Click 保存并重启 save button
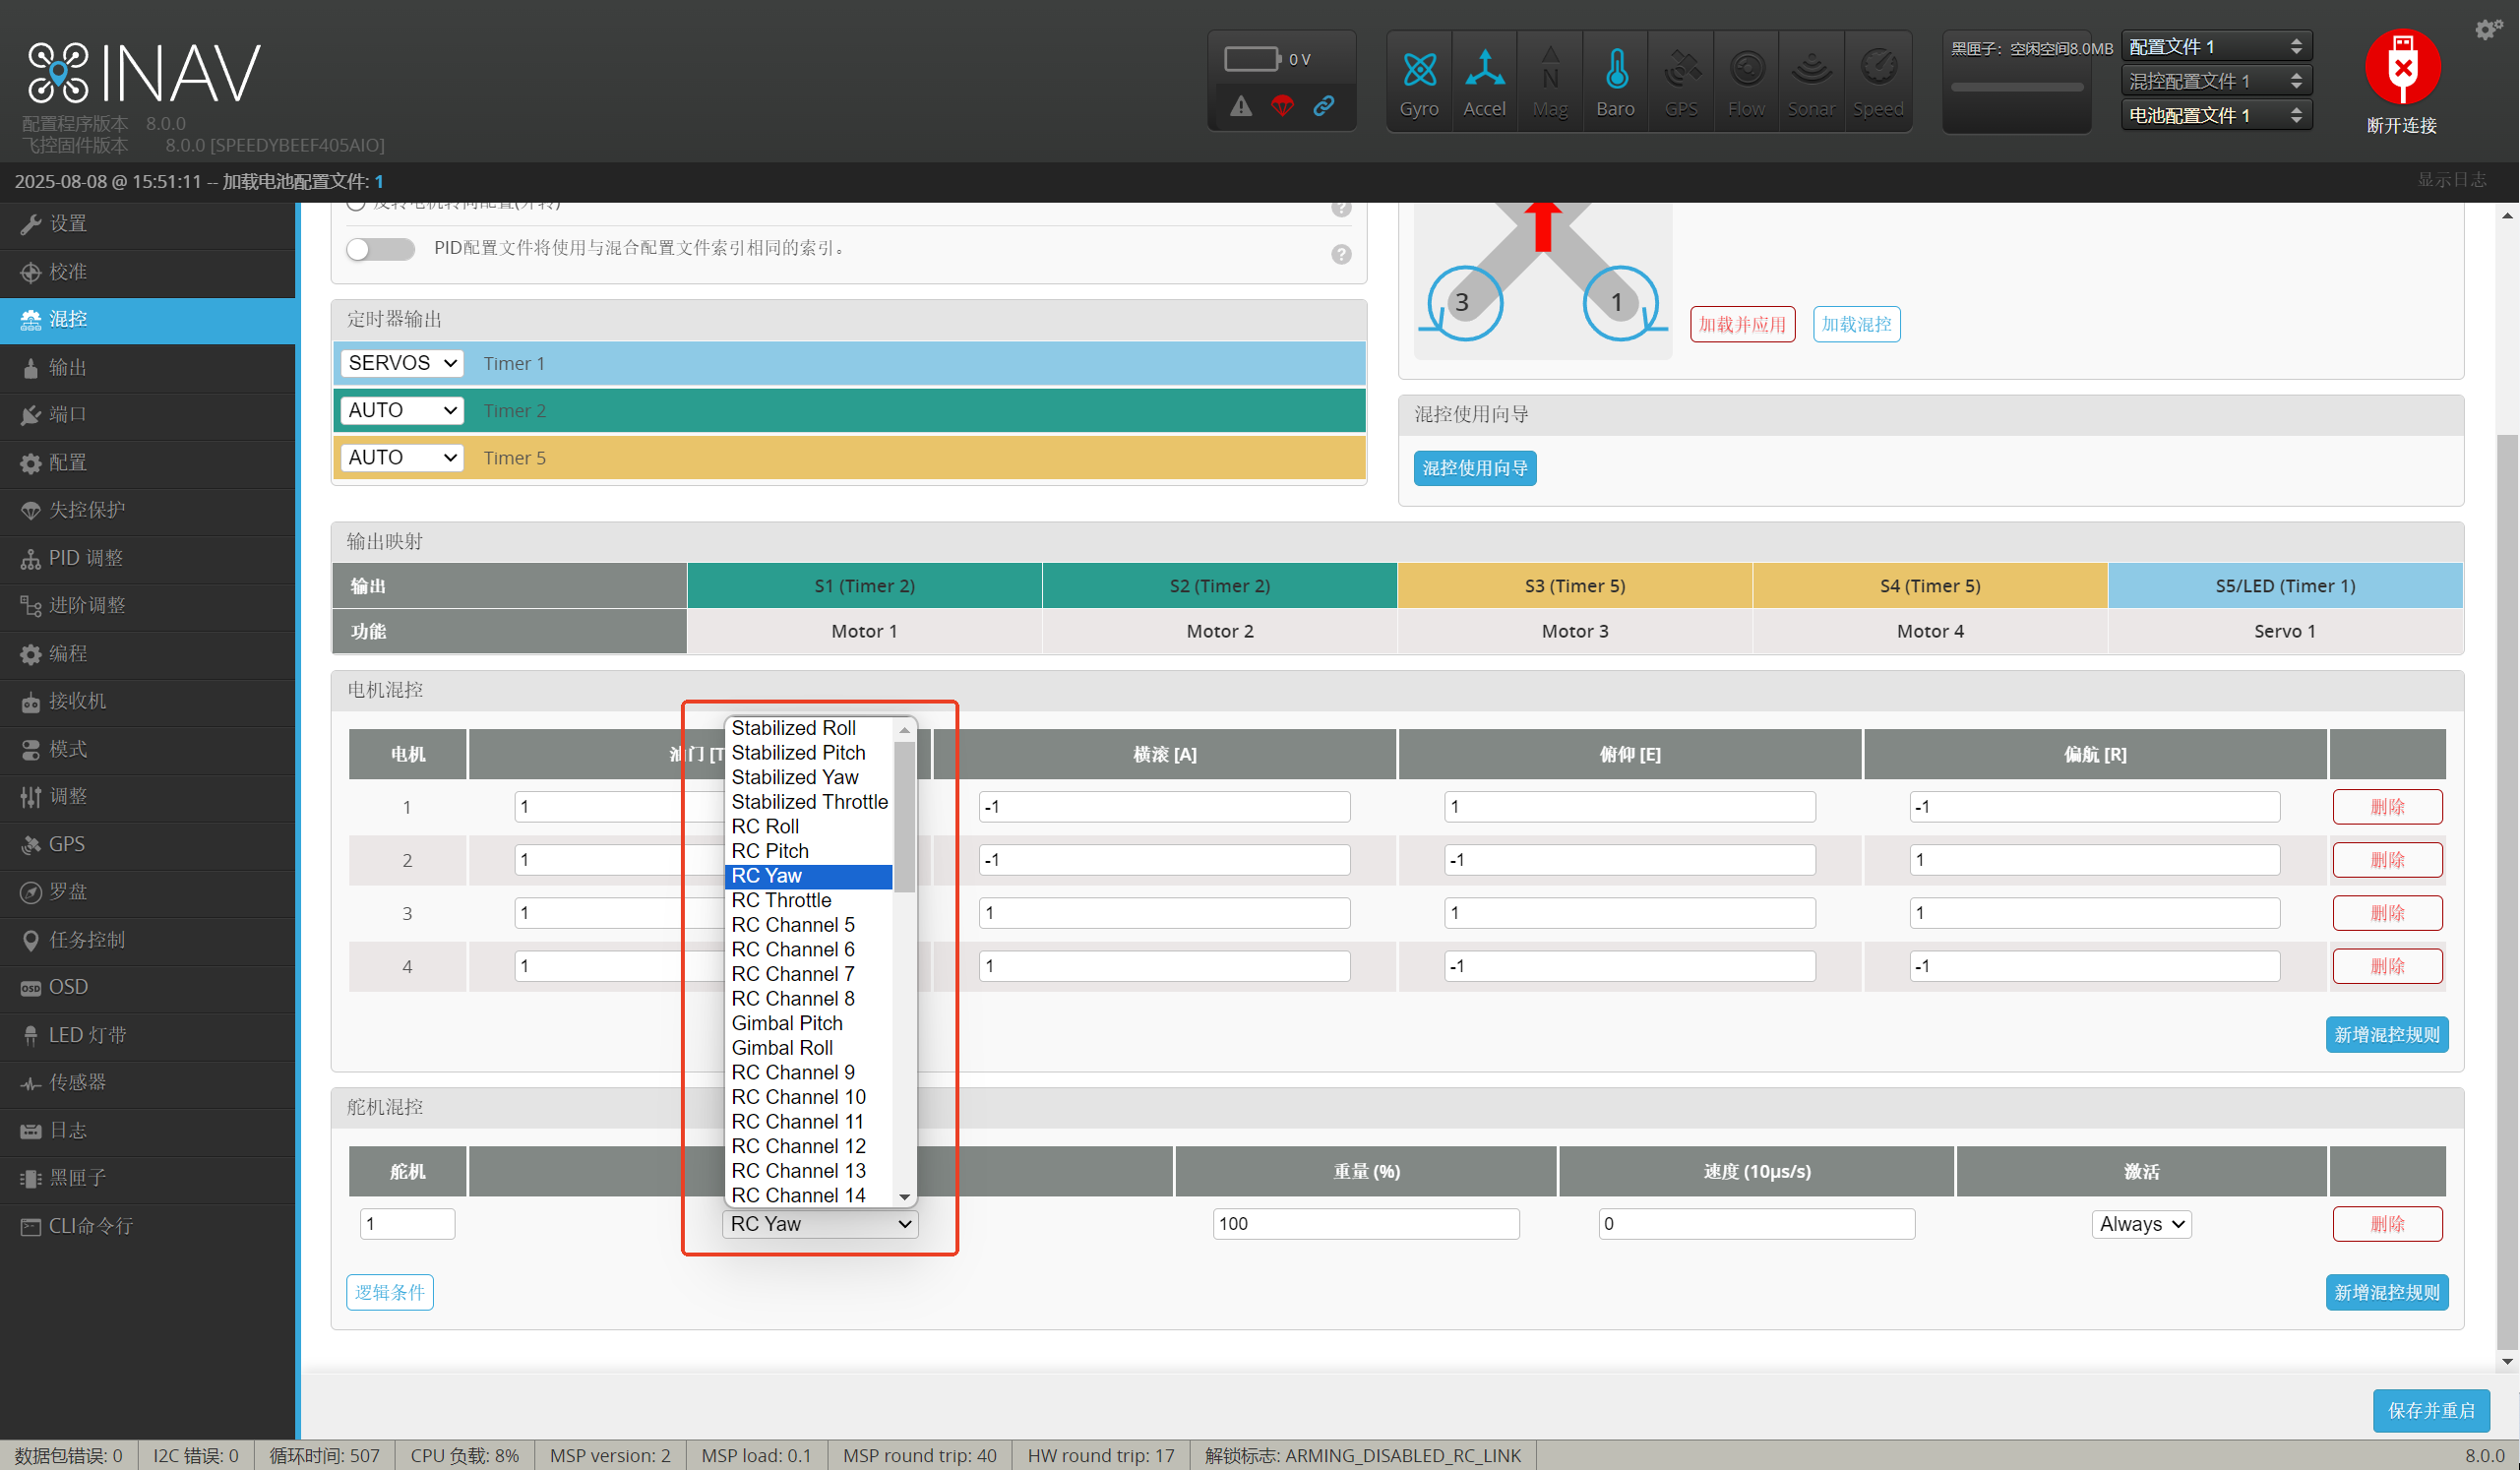 2431,1410
